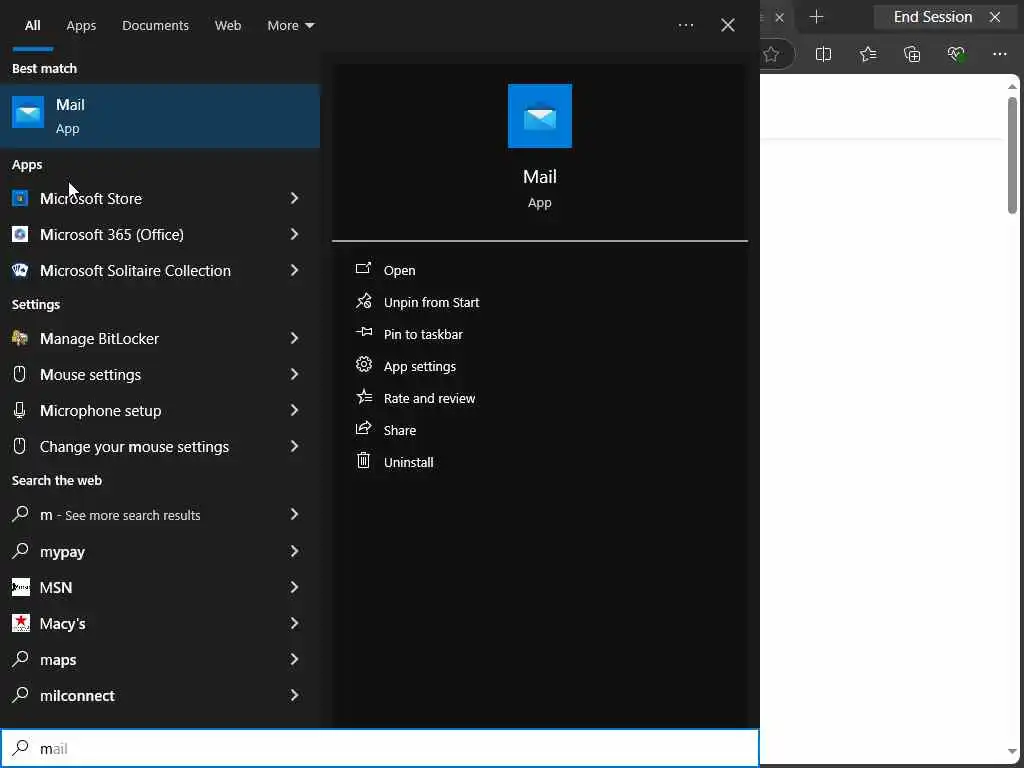
Task: Click 'Microsoft Solitaire Collection' app text
Action: 135,270
